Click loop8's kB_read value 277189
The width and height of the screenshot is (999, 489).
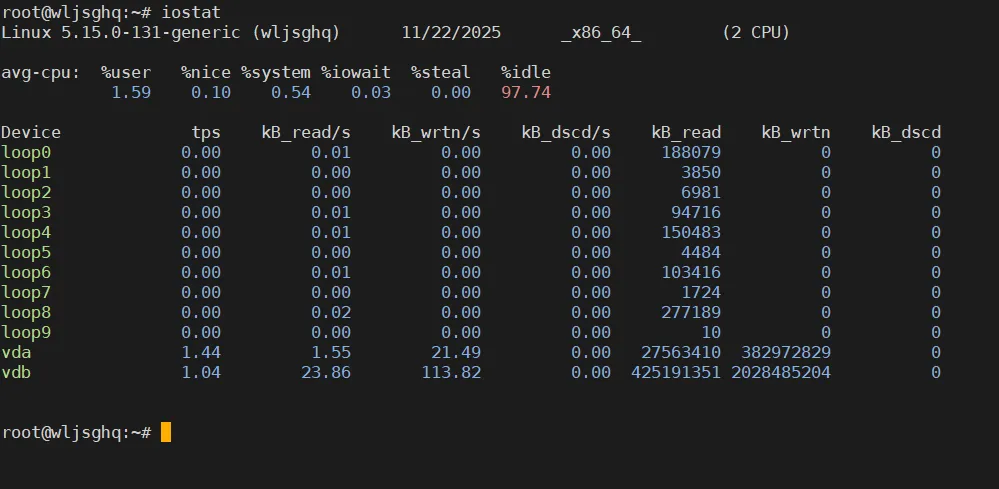click(691, 312)
